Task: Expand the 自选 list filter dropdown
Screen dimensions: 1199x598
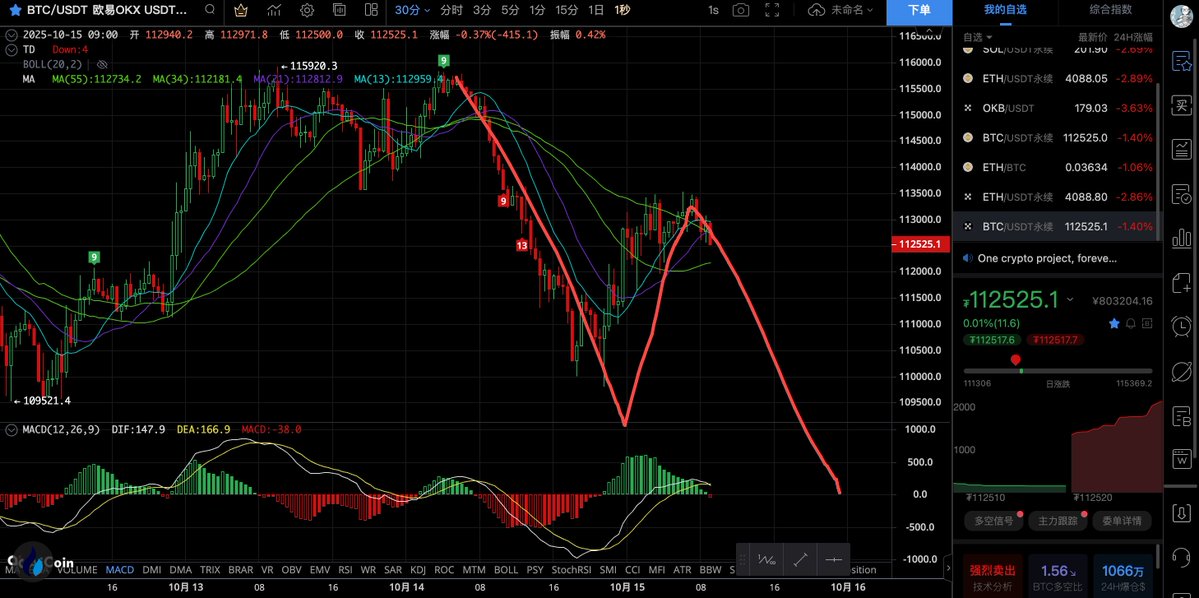Action: (x=977, y=37)
